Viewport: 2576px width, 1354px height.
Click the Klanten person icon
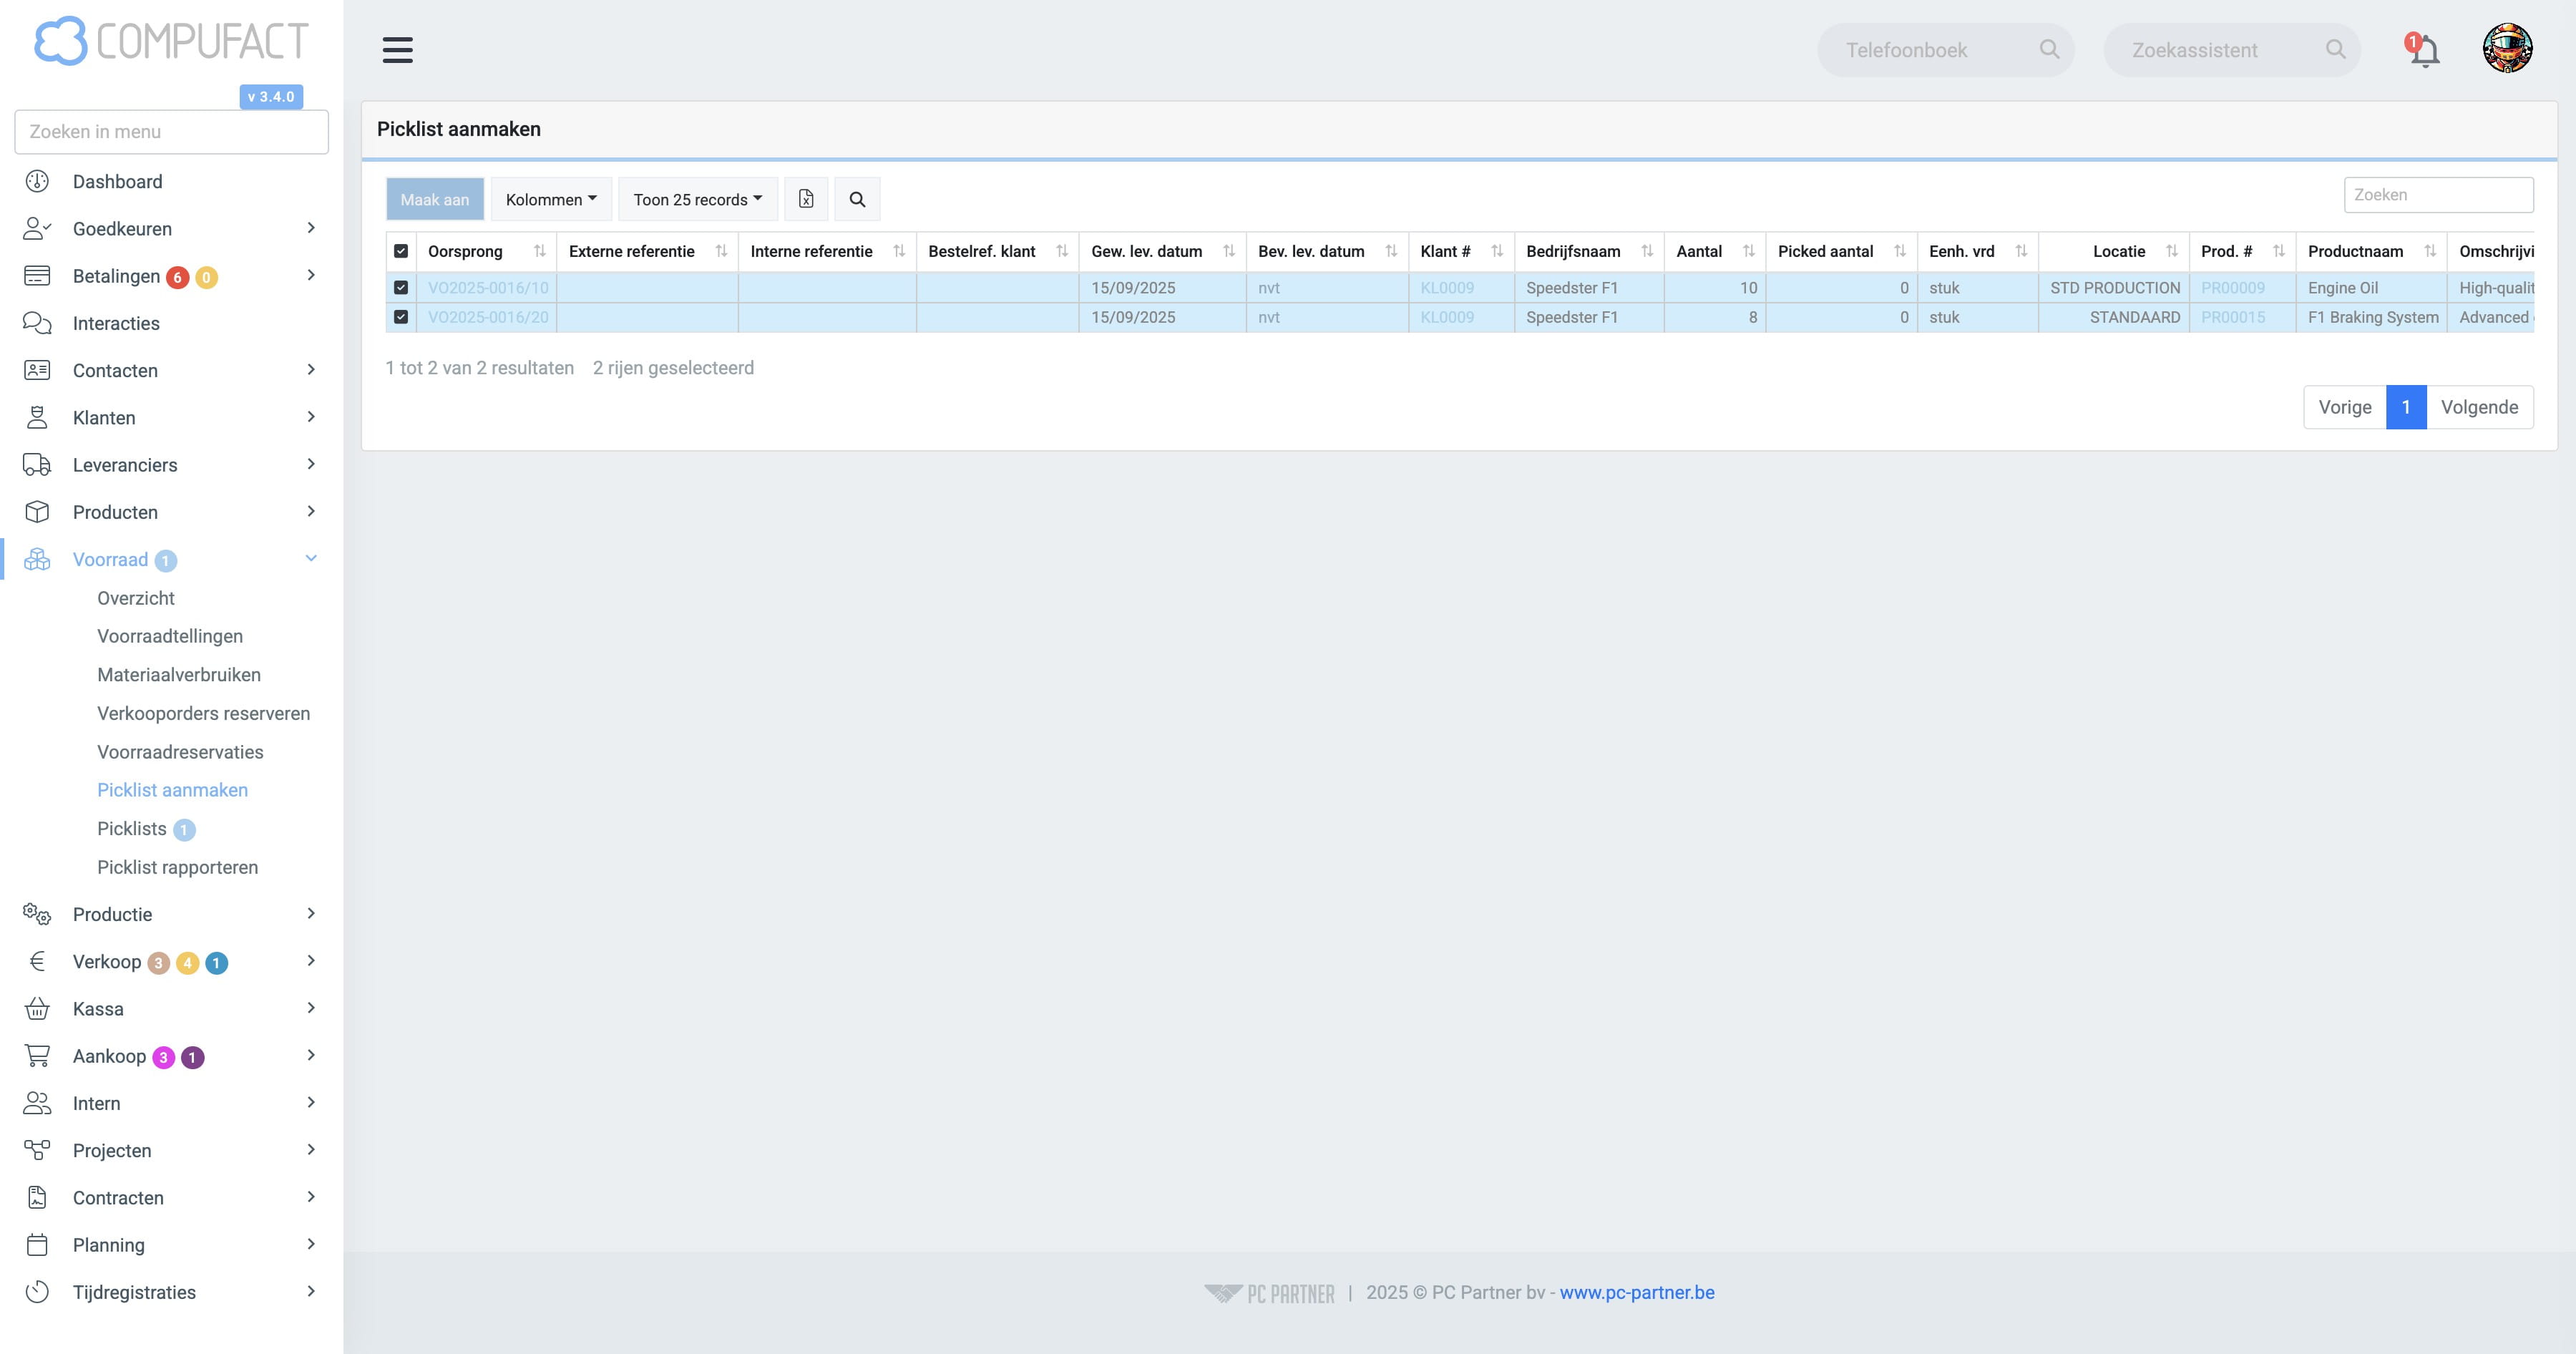37,418
